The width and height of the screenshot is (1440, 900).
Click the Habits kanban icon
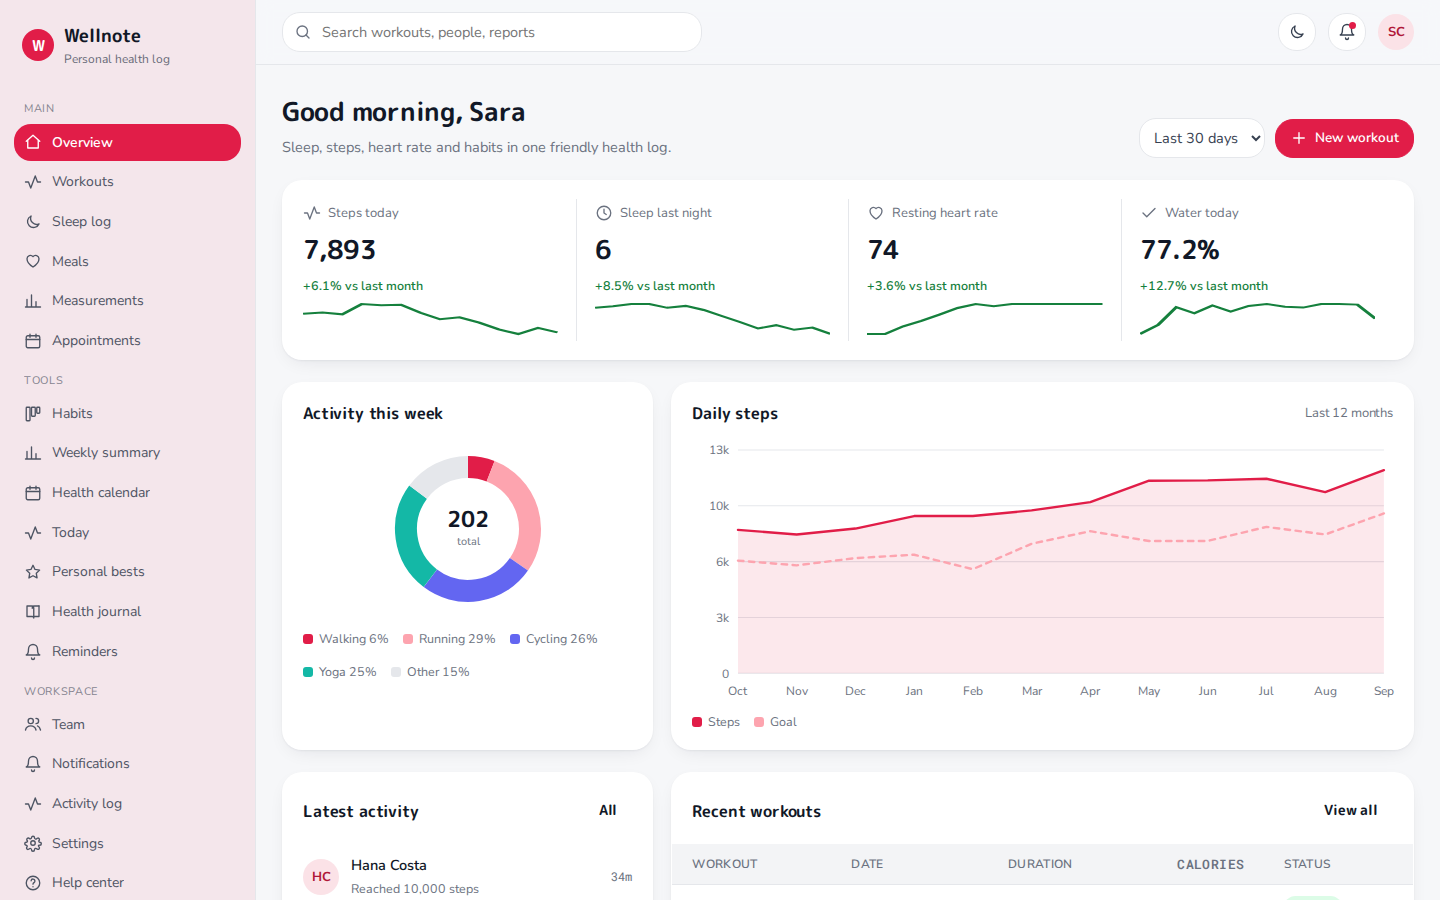[x=33, y=413]
